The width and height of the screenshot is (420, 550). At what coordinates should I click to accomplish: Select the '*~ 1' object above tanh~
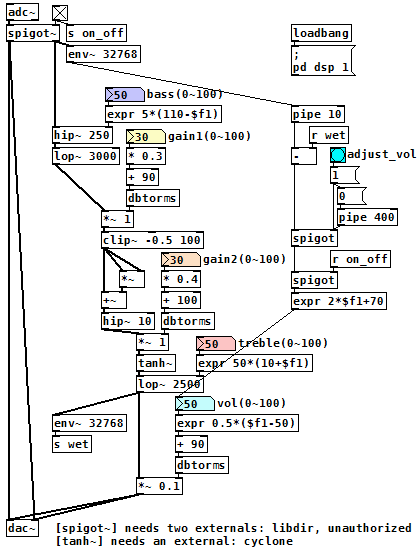153,342
